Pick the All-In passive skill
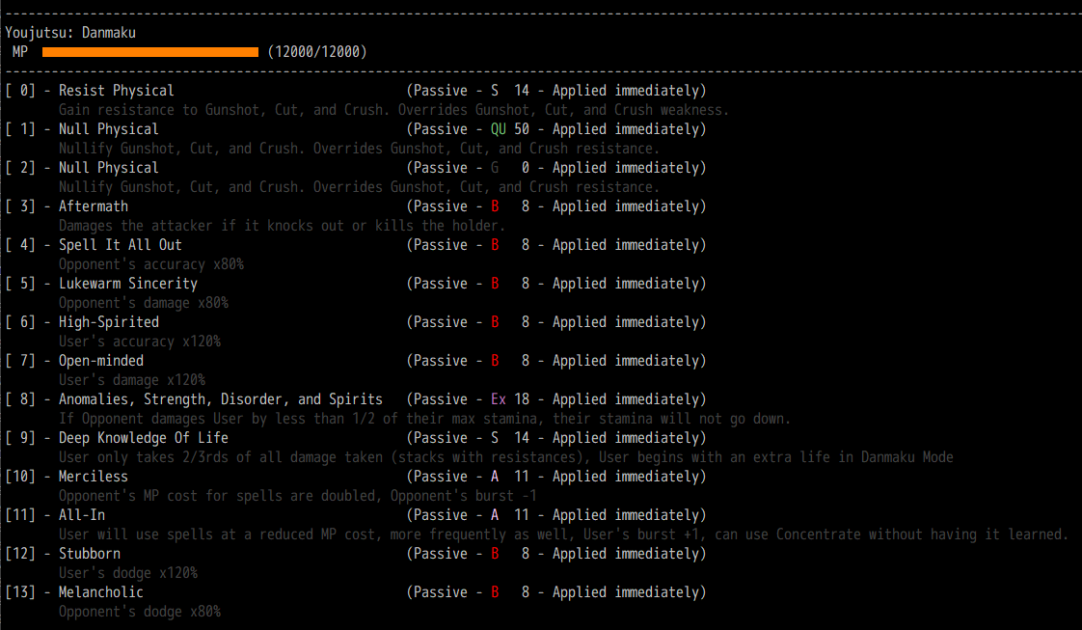 tap(356, 515)
